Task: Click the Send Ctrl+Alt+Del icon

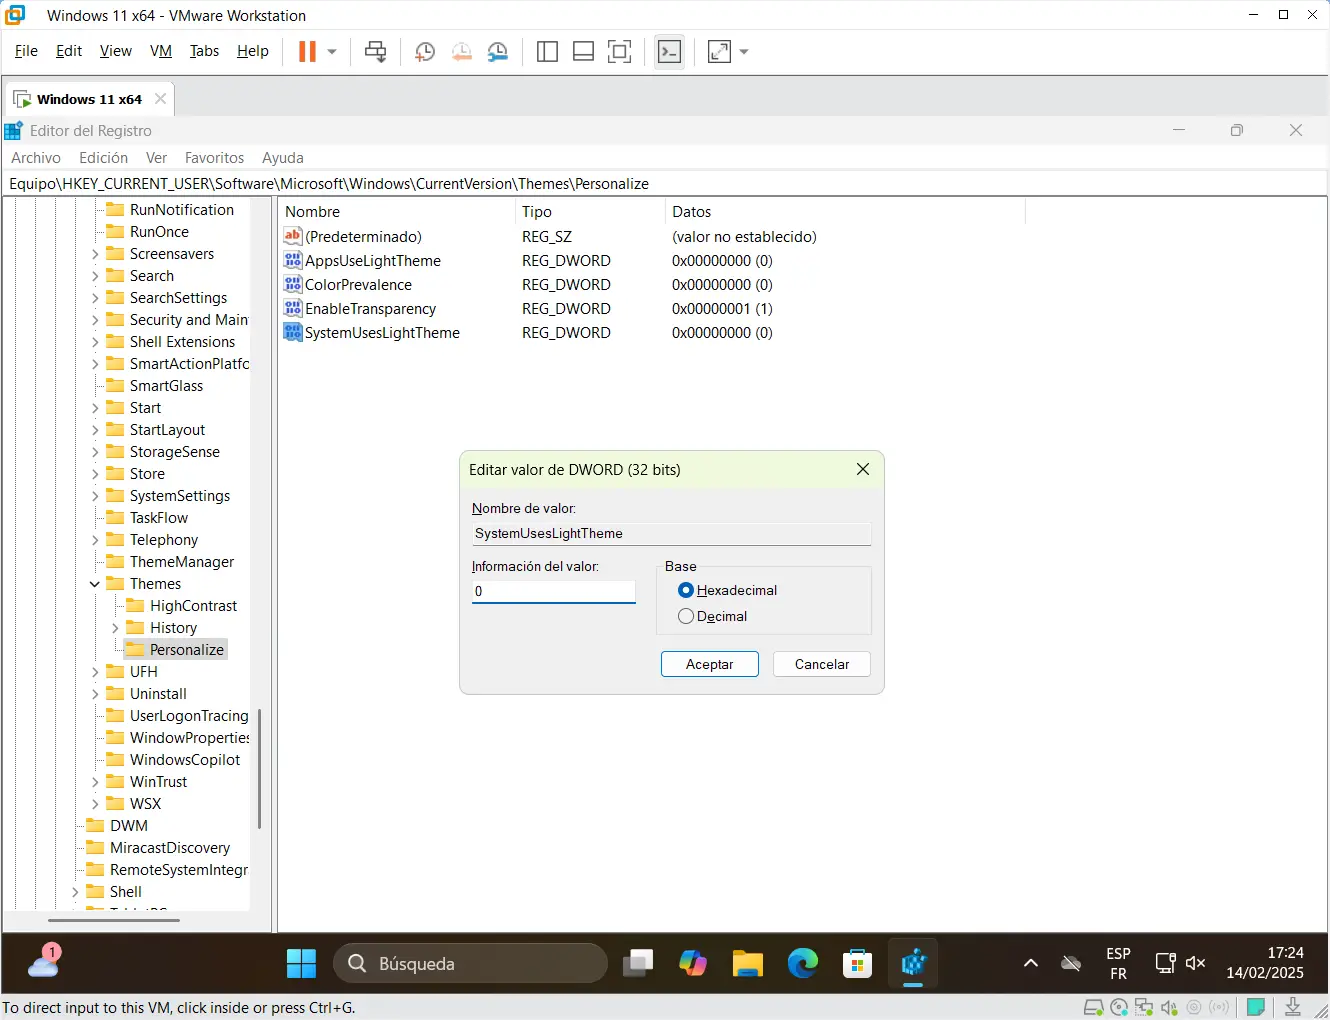Action: tap(376, 51)
